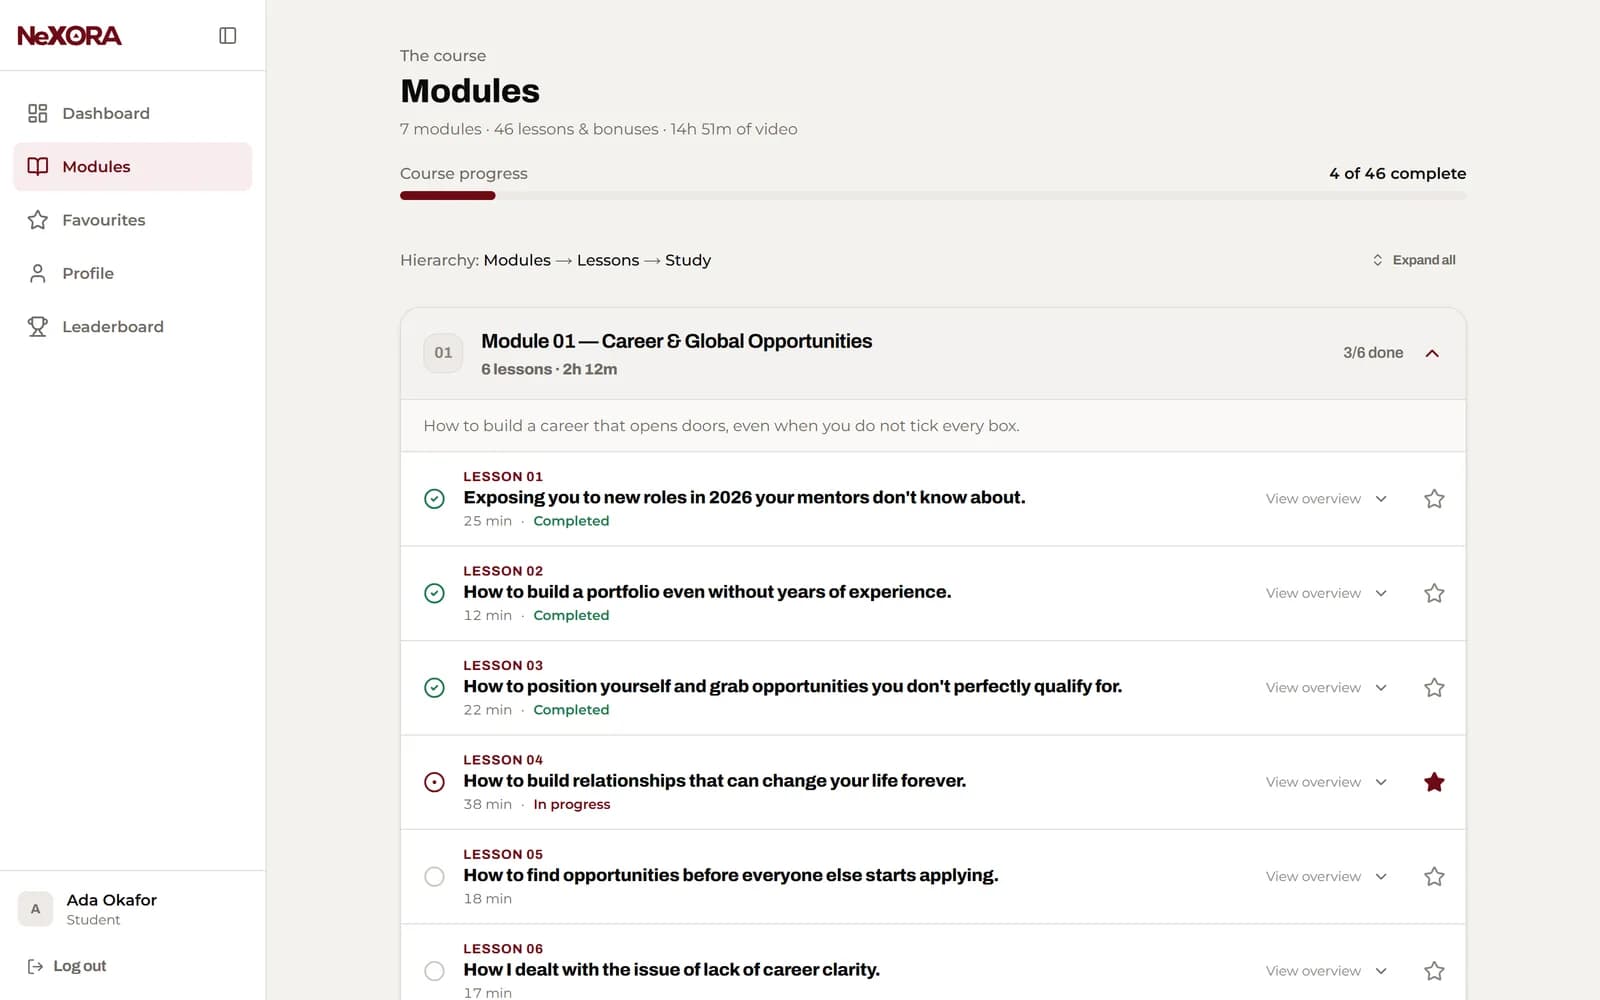Expand View overview for Lesson 04
The width and height of the screenshot is (1600, 1000).
coord(1326,782)
